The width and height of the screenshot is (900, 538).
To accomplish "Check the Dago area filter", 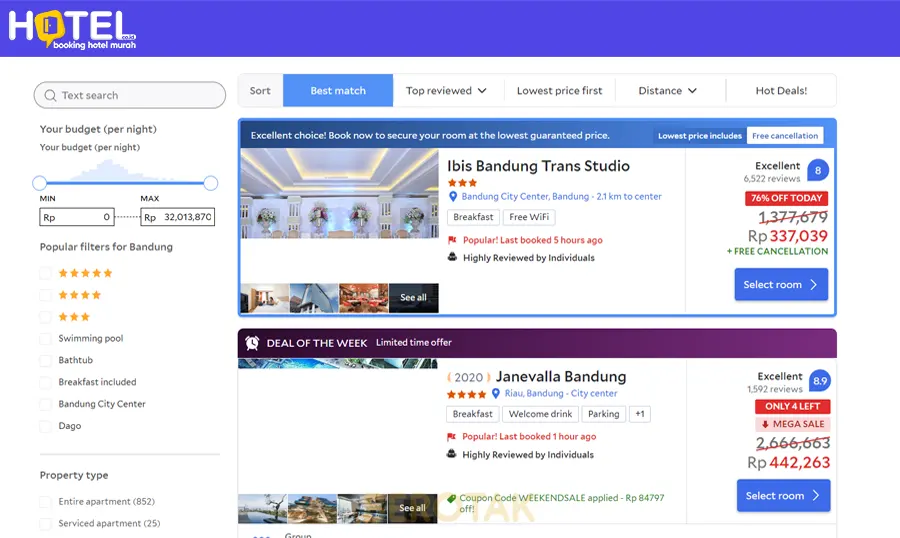I will click(x=45, y=426).
